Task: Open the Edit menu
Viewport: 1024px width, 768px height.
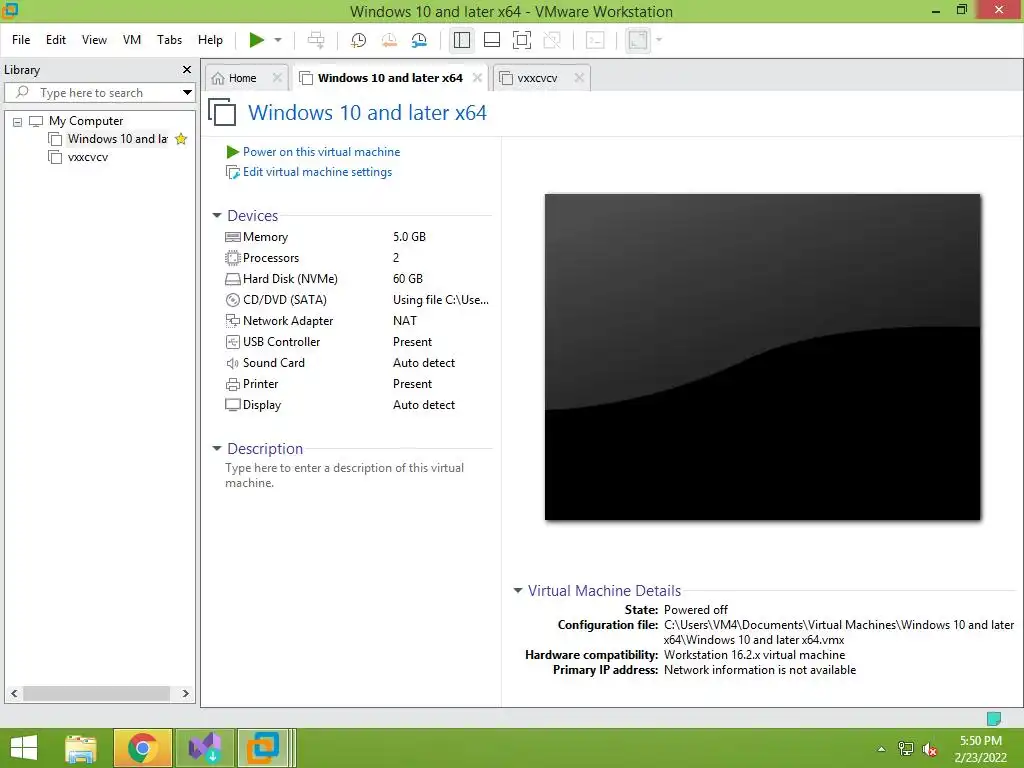Action: point(56,40)
